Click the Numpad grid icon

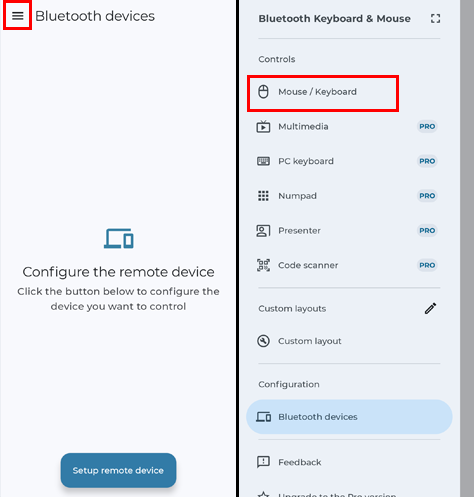(263, 196)
